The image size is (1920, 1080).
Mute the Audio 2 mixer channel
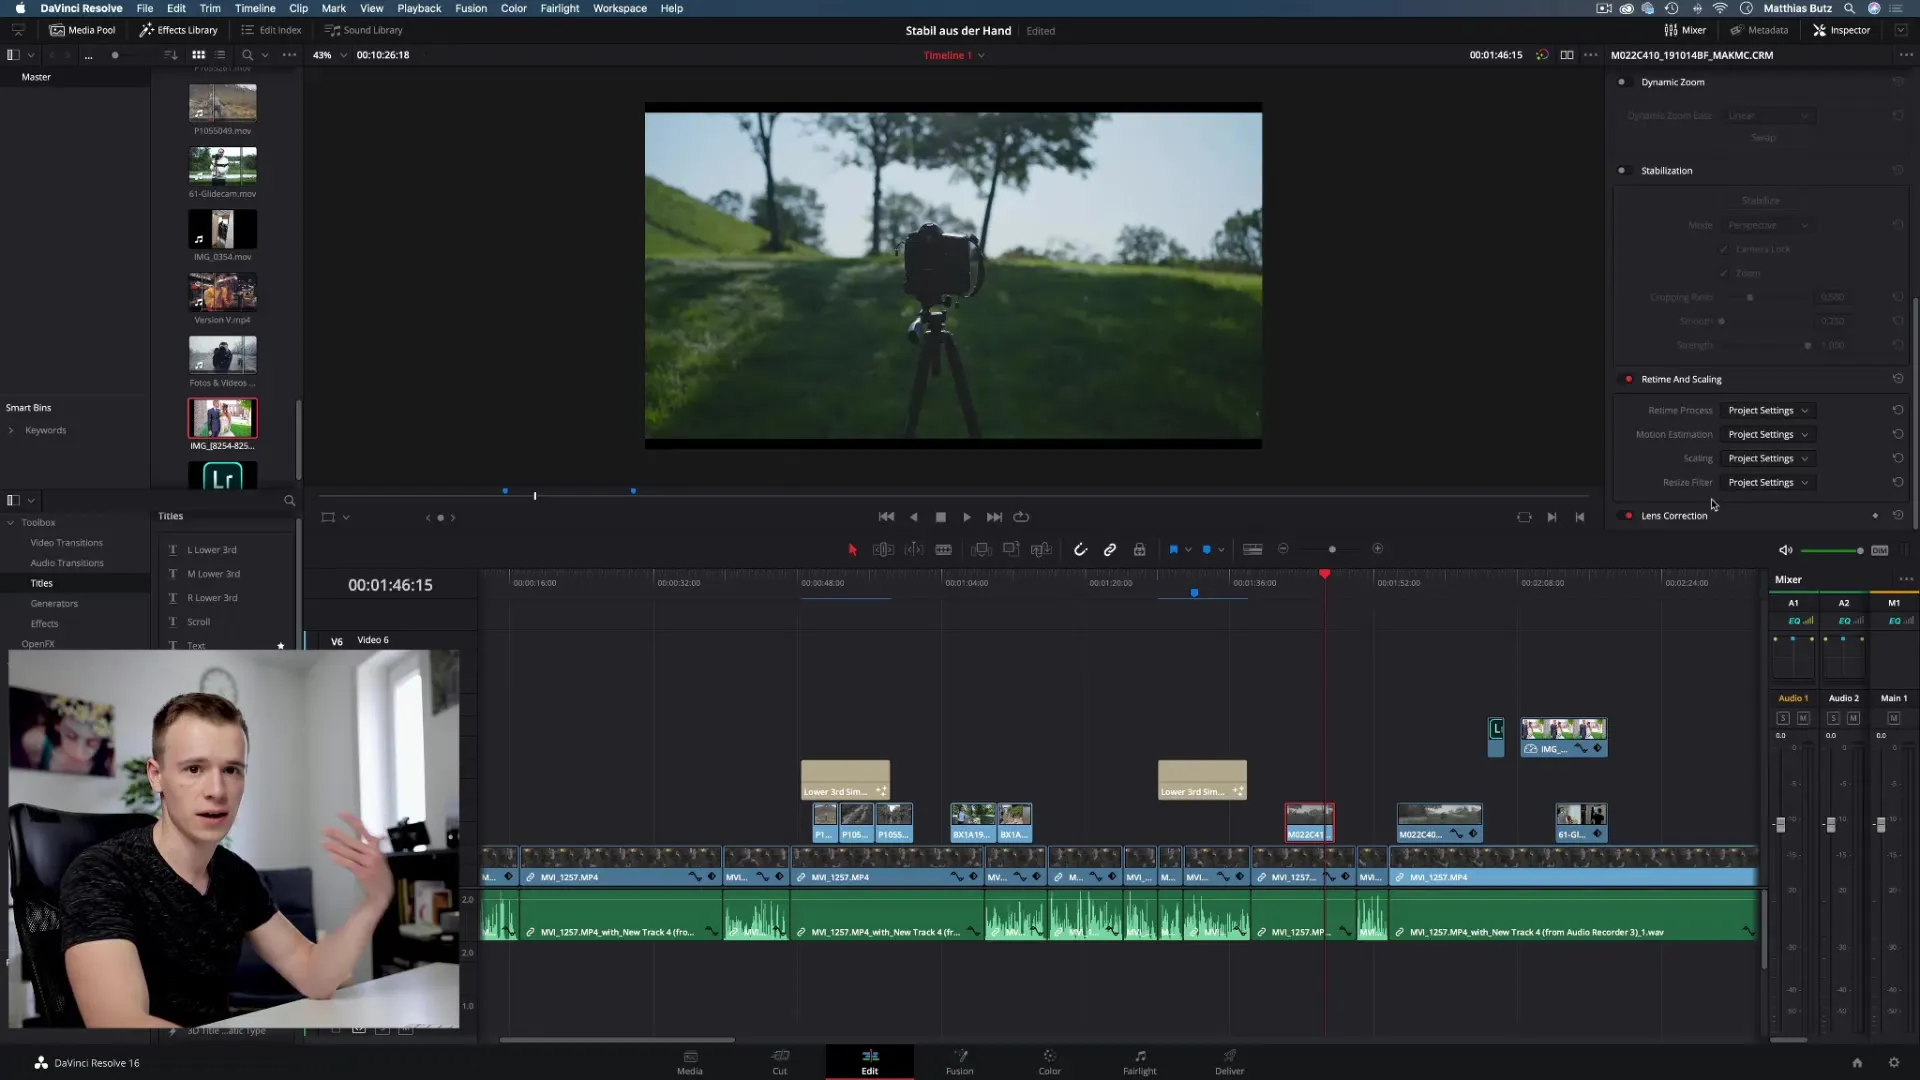click(1853, 719)
